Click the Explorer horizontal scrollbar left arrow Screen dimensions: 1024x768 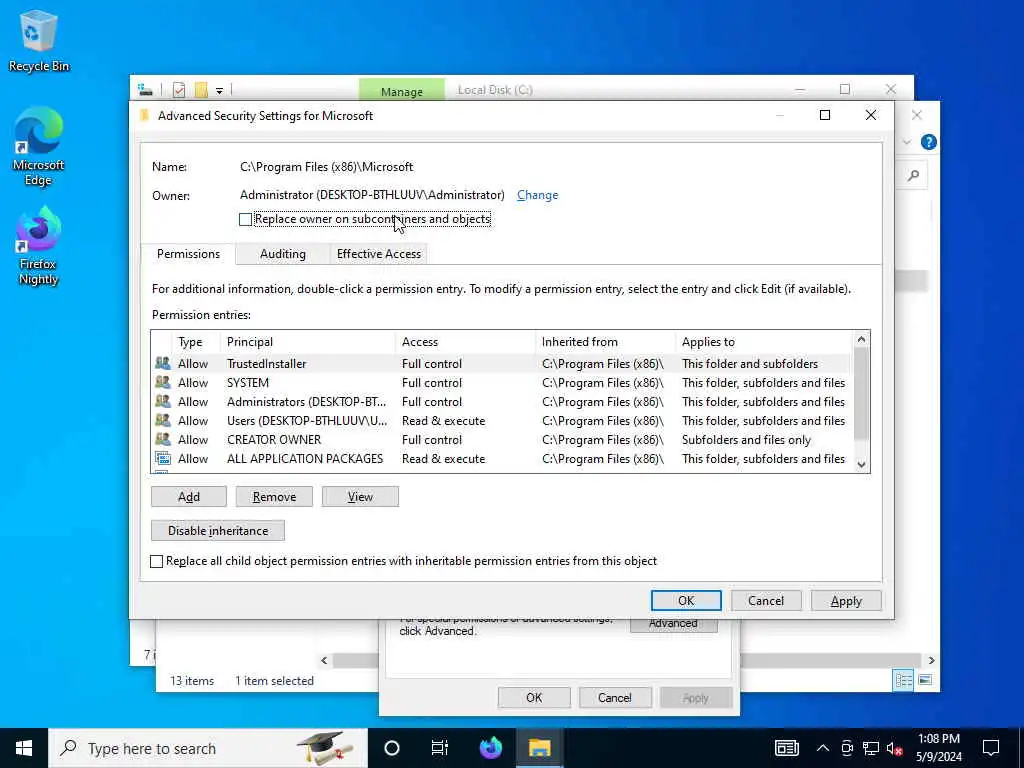pos(324,660)
